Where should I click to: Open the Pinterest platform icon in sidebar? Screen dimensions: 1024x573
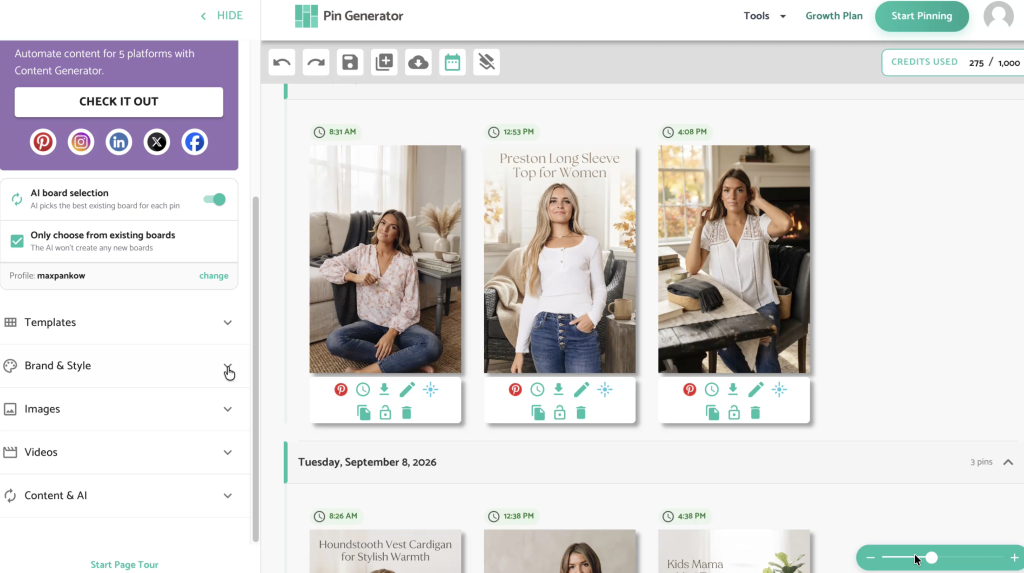tap(43, 142)
